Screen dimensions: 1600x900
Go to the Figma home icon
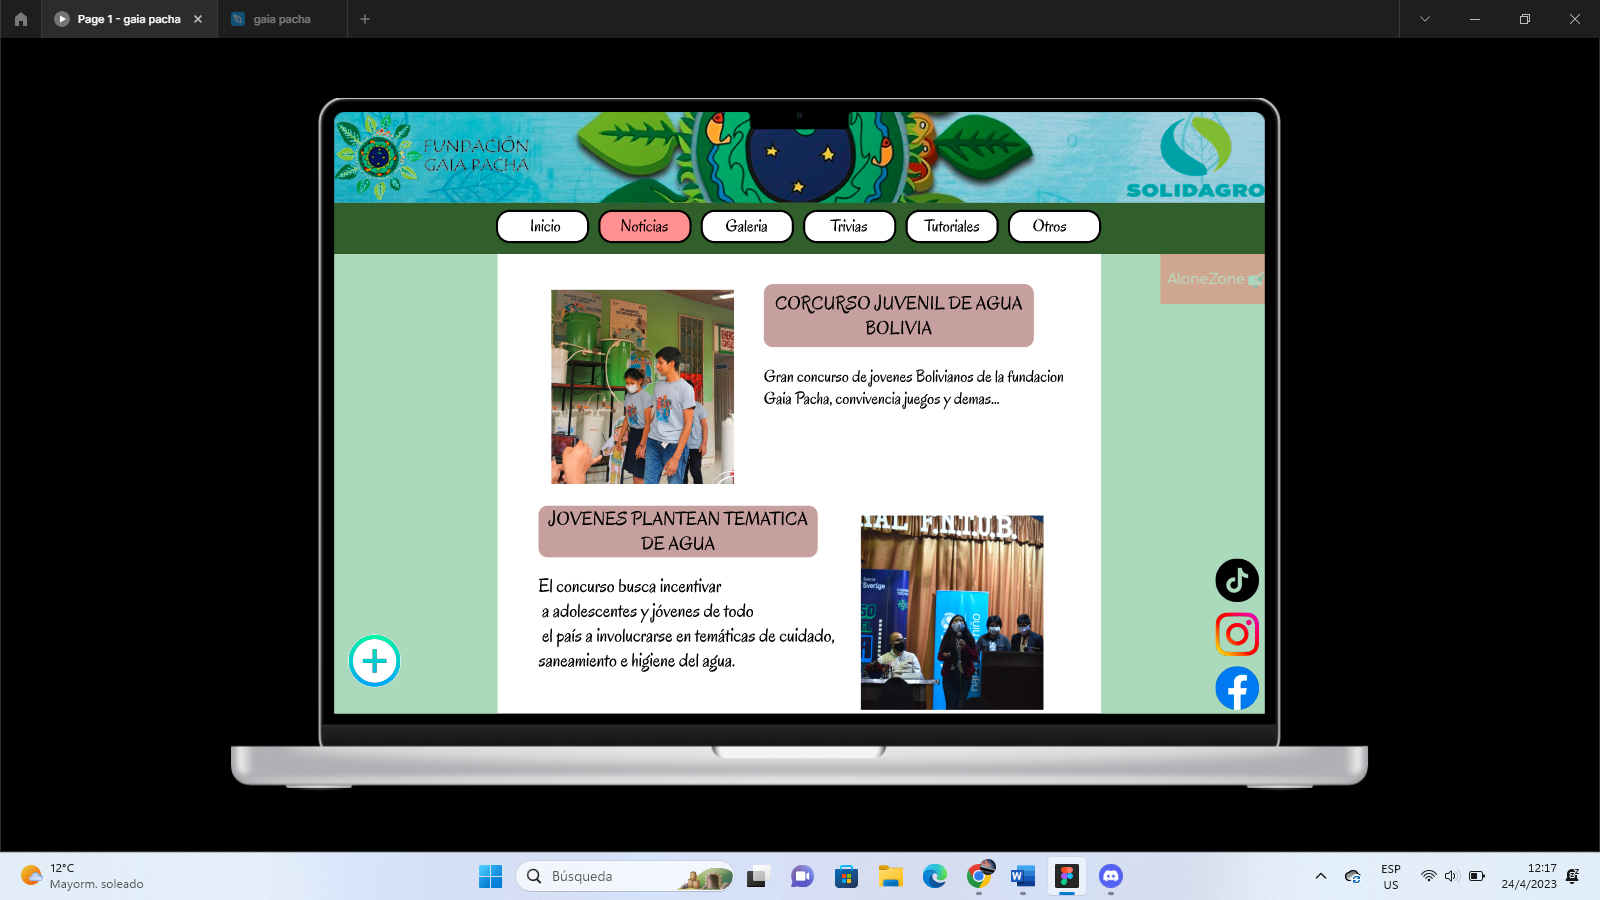click(21, 19)
